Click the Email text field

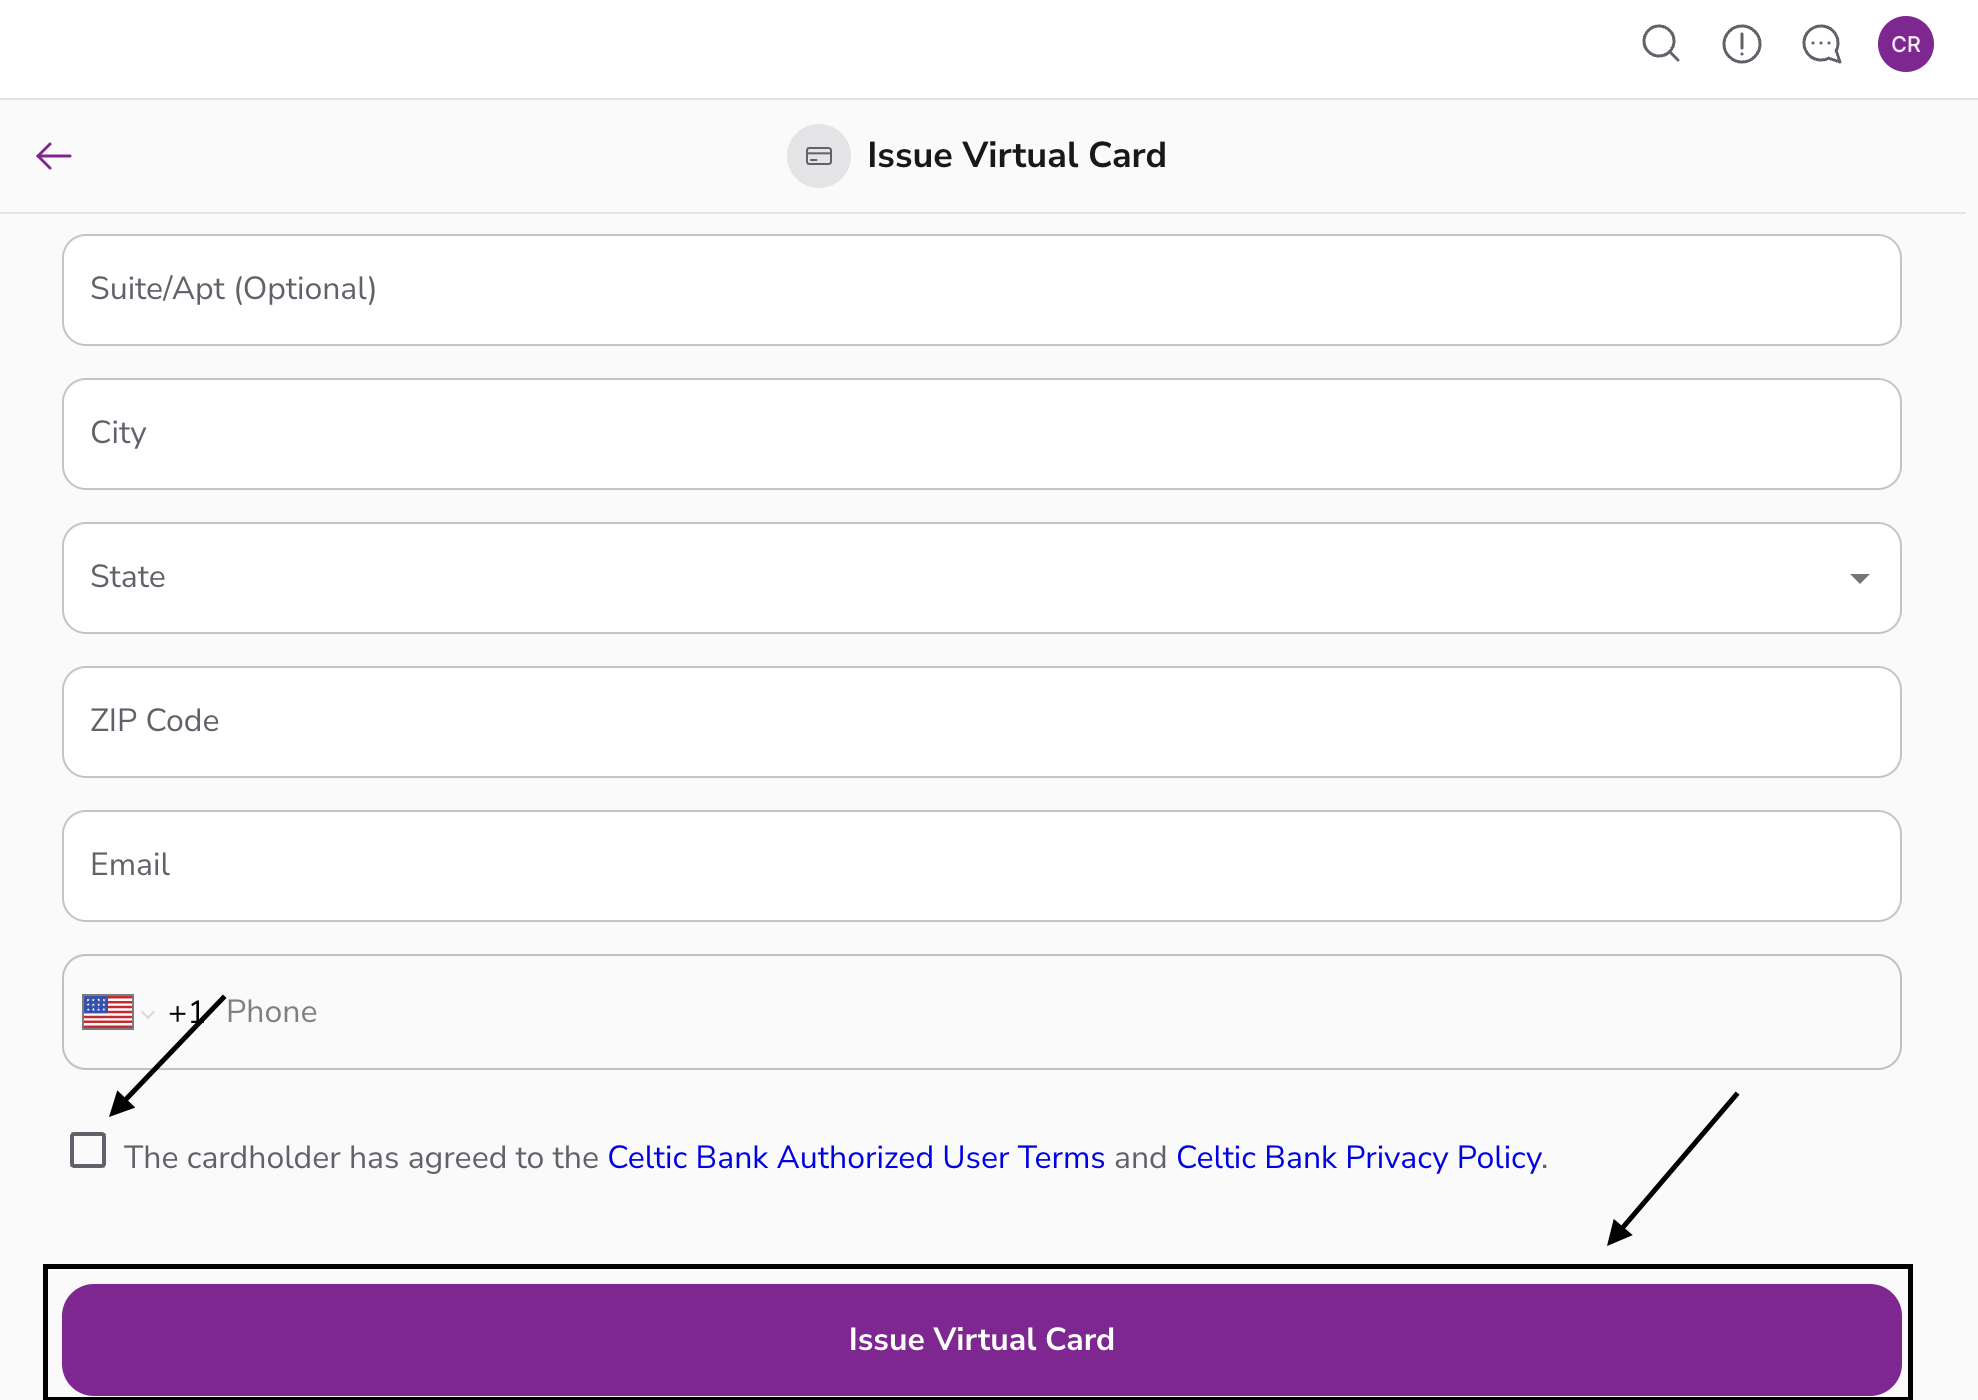tap(980, 866)
